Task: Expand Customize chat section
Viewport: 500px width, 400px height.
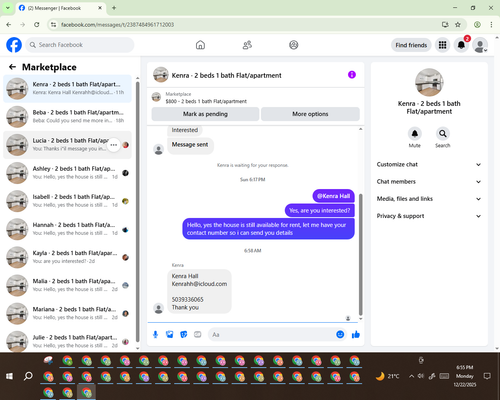Action: 429,164
